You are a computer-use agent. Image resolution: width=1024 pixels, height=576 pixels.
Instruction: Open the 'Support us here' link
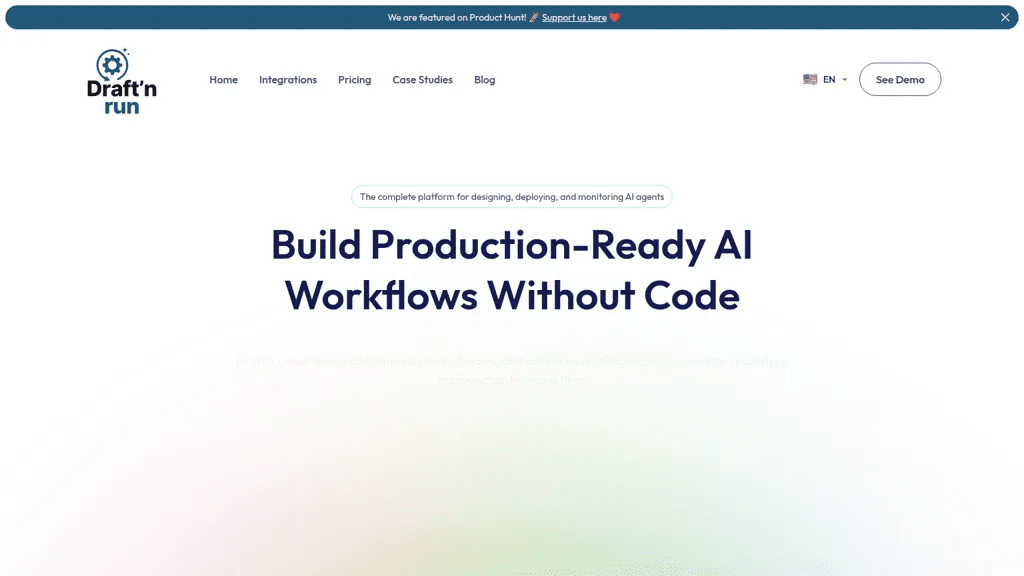pos(574,18)
